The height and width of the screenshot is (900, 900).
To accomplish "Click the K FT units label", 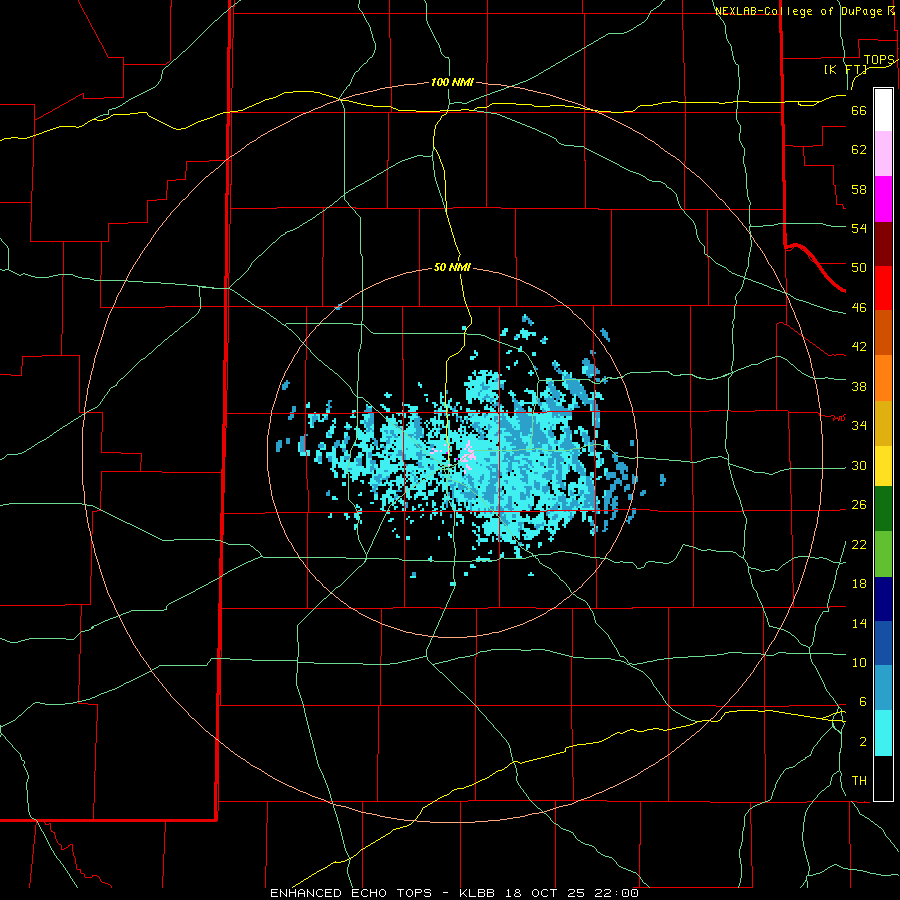I will coord(845,69).
